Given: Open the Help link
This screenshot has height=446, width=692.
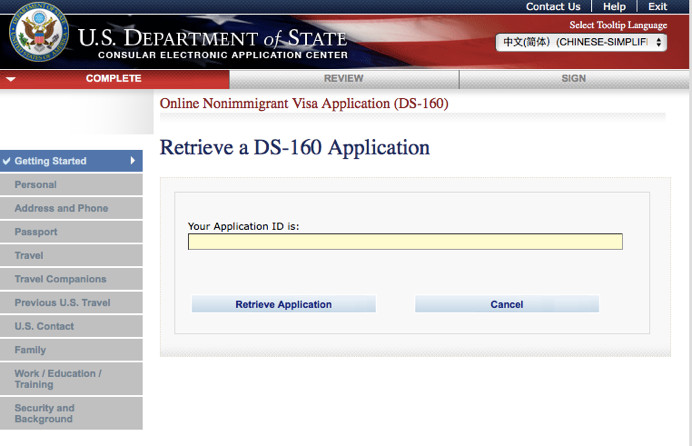Looking at the screenshot, I should click(614, 7).
